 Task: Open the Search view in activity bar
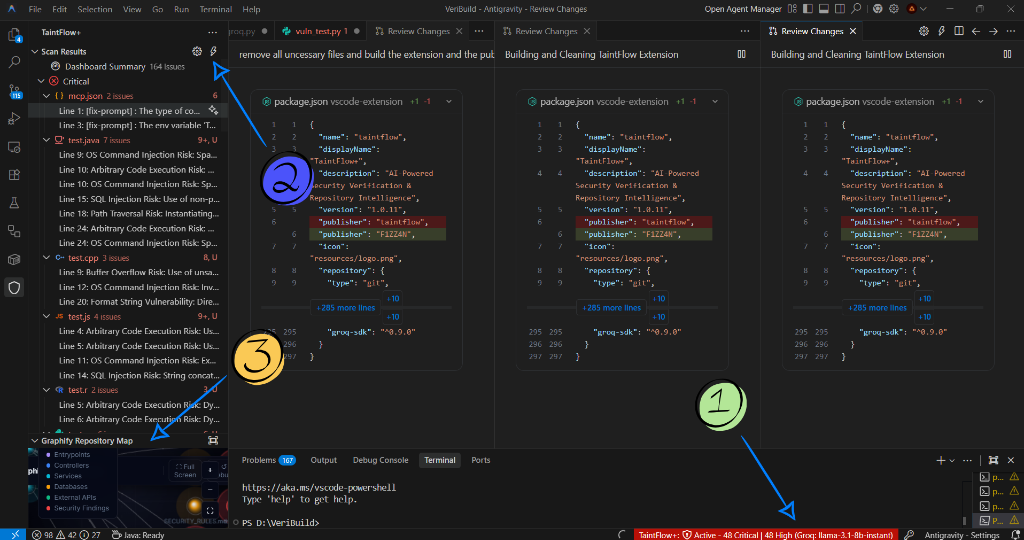coord(14,63)
